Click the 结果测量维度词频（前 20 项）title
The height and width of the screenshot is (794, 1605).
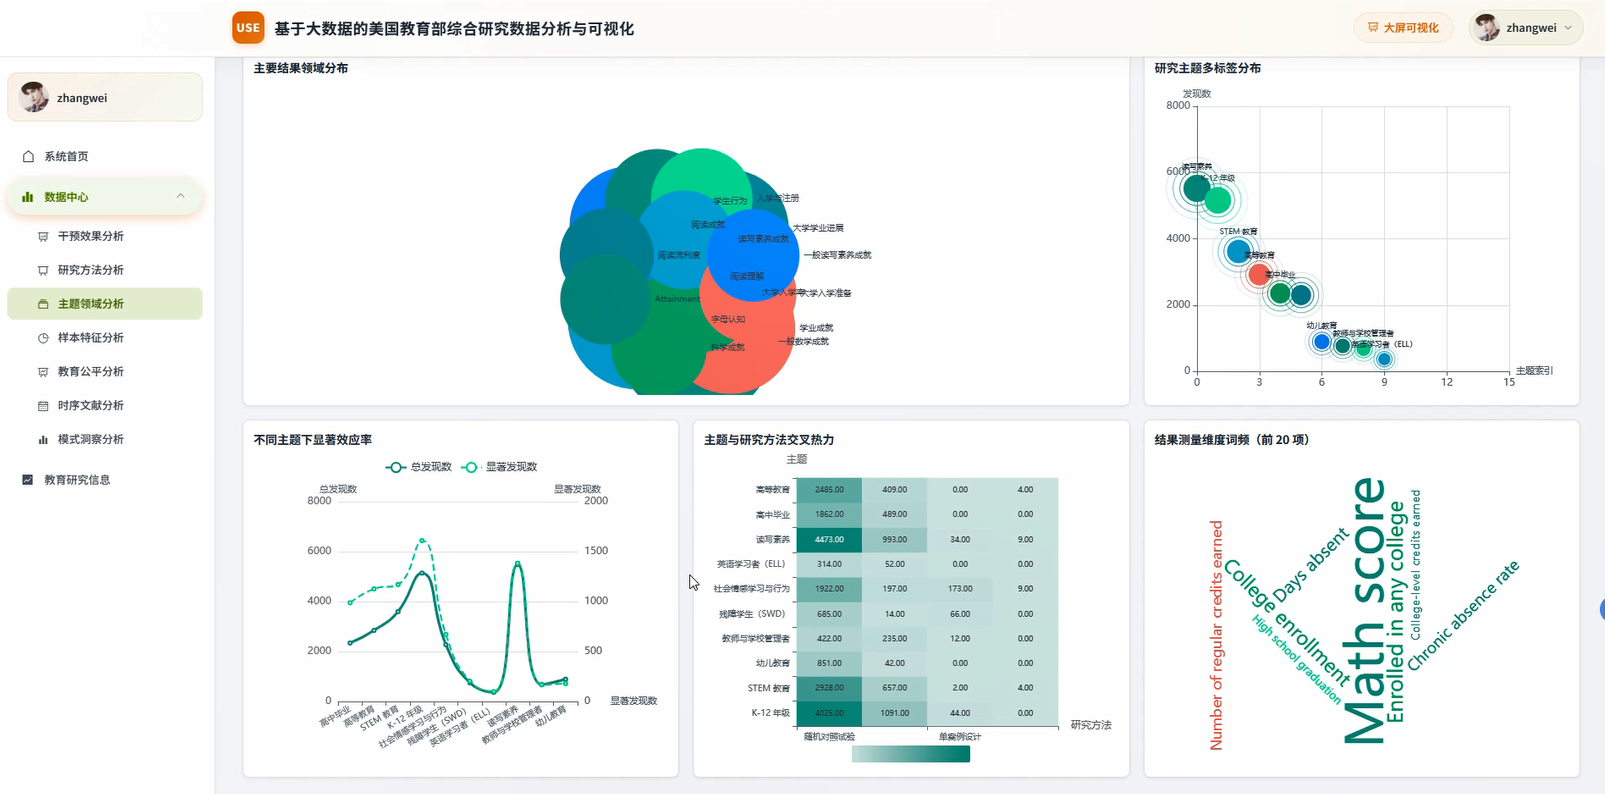[1232, 440]
